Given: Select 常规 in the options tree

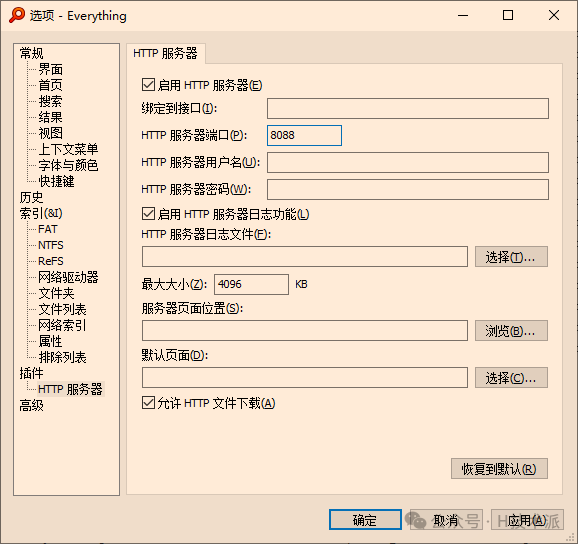Looking at the screenshot, I should click(31, 53).
